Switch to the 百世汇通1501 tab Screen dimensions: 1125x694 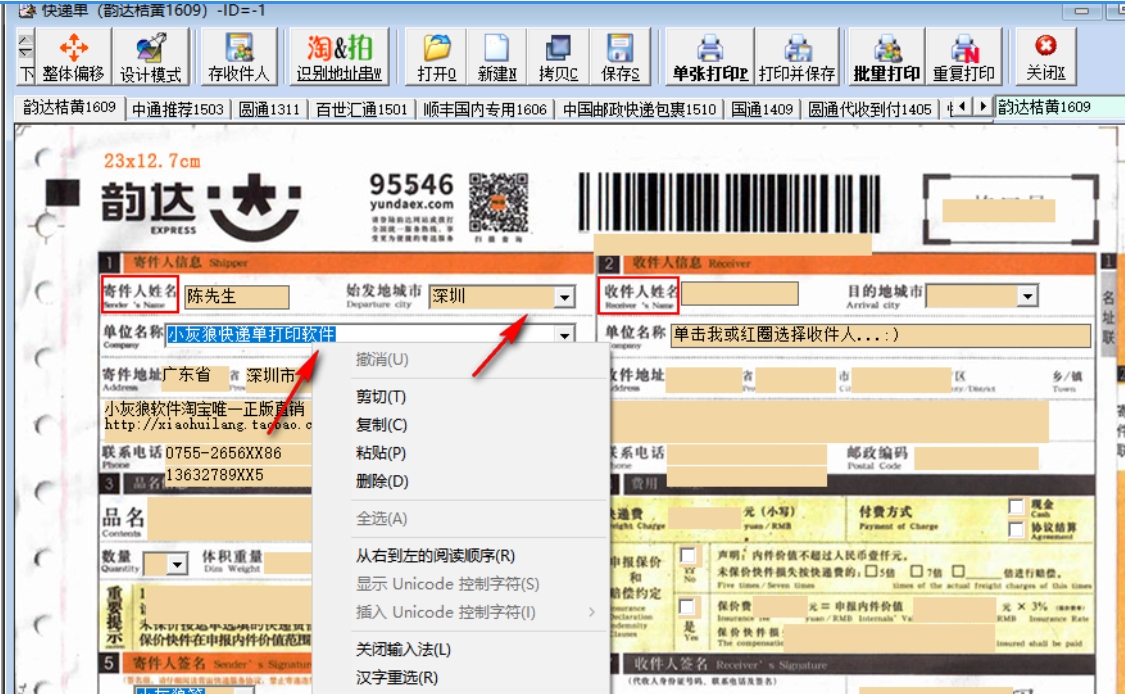point(361,109)
